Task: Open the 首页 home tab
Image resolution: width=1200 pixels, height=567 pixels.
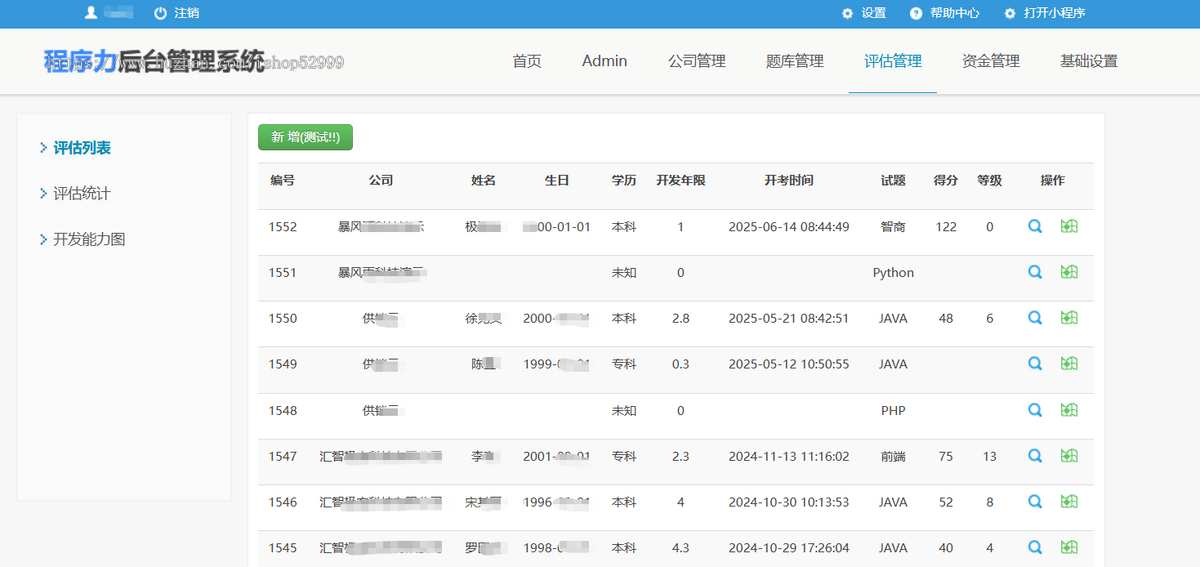Action: [x=527, y=61]
